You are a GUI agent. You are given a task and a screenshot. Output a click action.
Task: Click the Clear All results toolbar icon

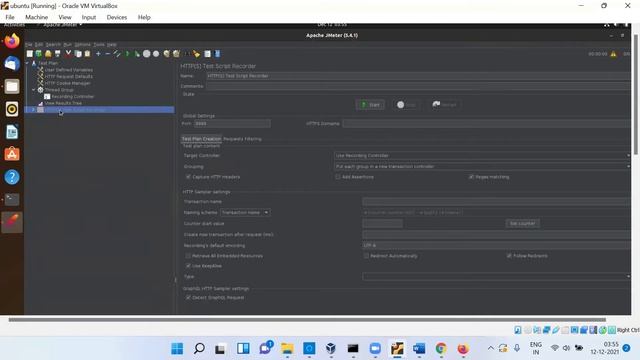[x=176, y=53]
